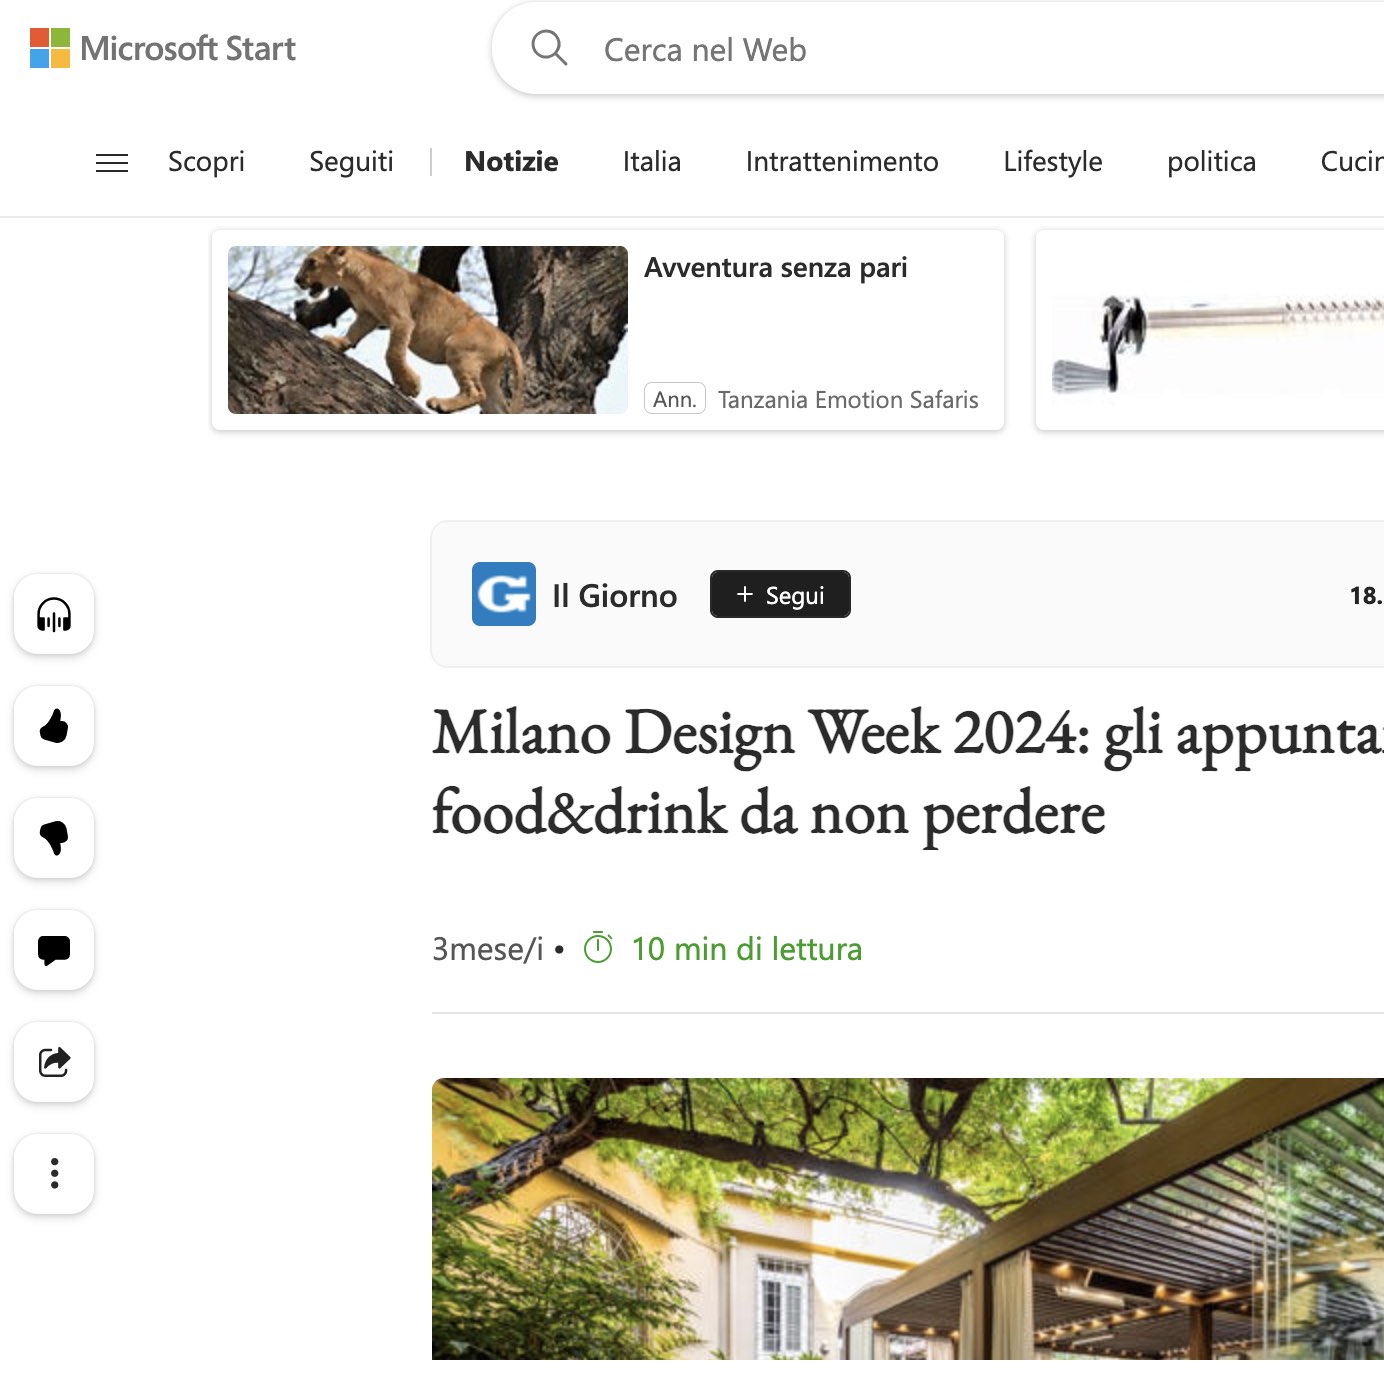Click the search magnifier icon
The height and width of the screenshot is (1374, 1384).
(x=549, y=48)
